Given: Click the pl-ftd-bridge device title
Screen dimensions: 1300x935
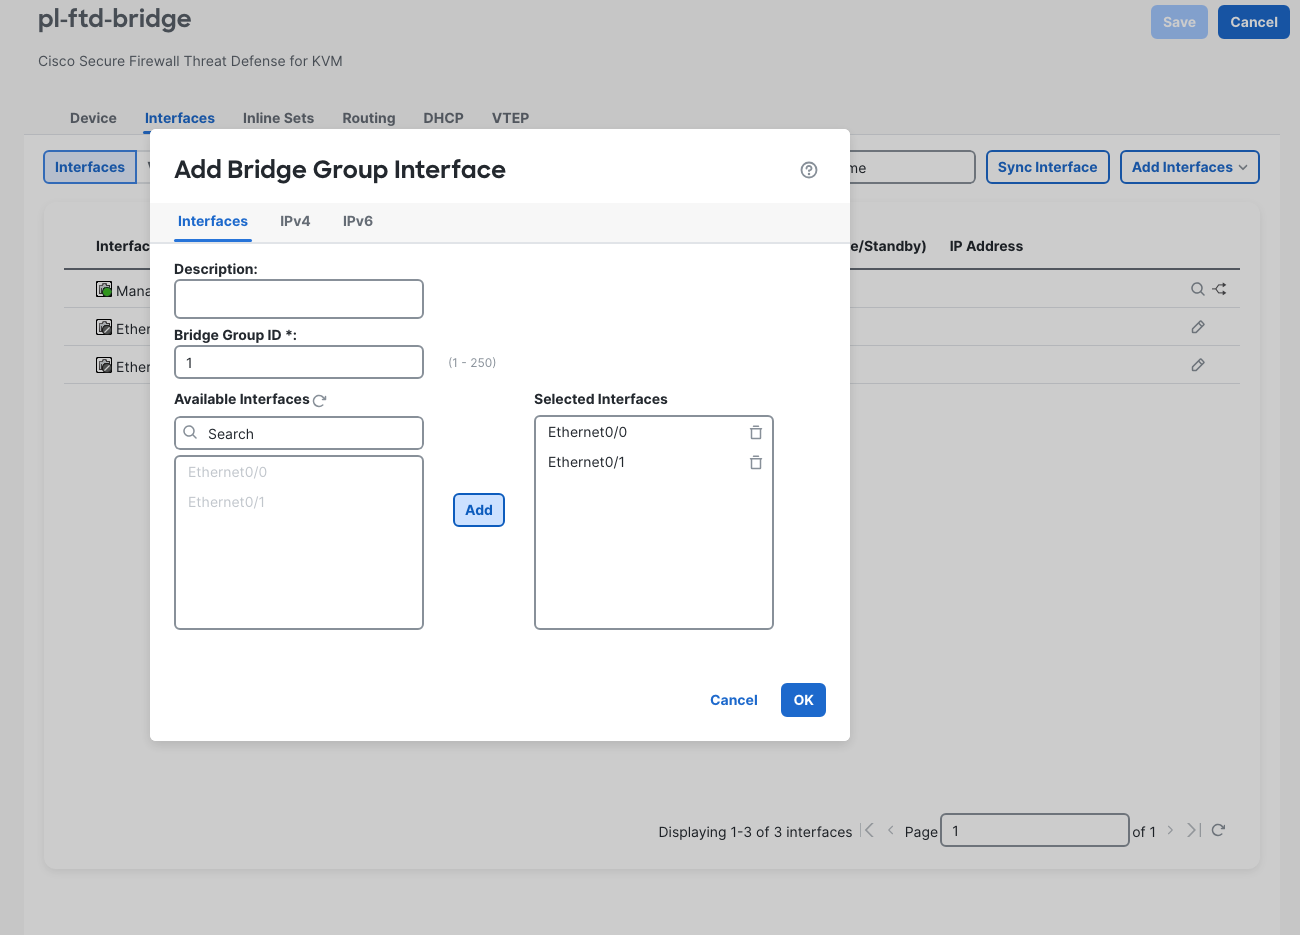Looking at the screenshot, I should (114, 19).
